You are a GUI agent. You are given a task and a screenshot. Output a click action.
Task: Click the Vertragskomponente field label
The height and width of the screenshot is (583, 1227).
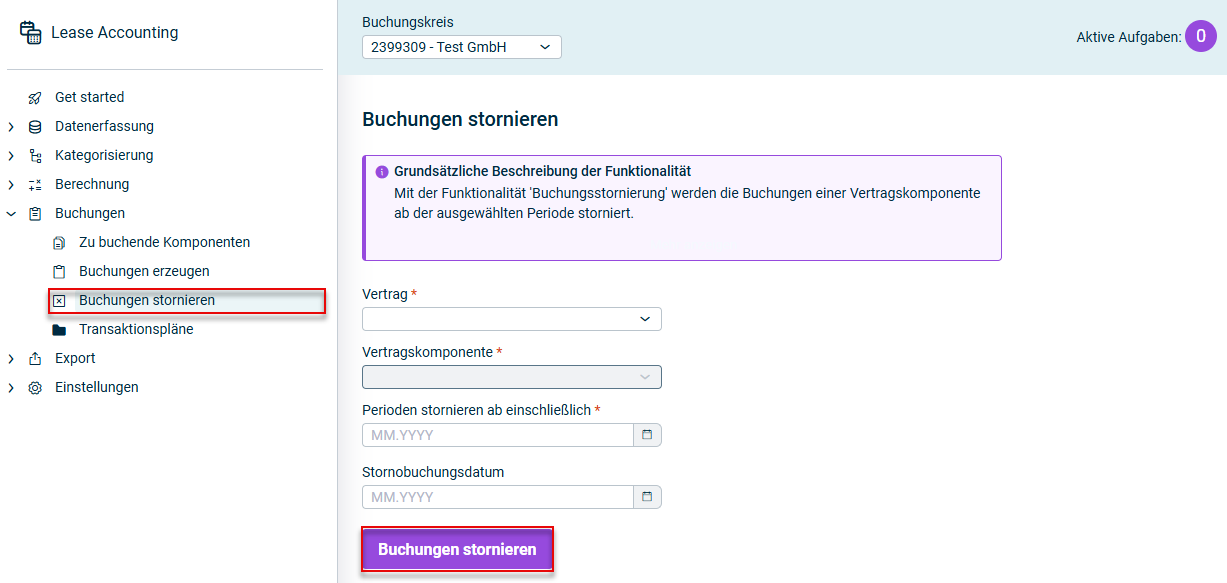click(427, 352)
